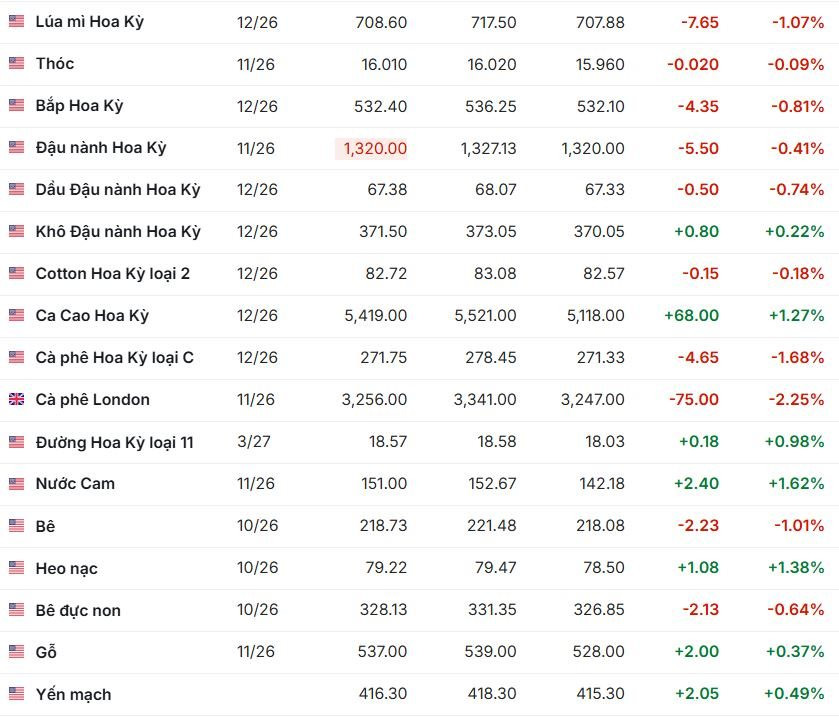Open the Dầu Đậu nành Hoa Kỳ link
This screenshot has height=717, width=839.
[x=118, y=189]
